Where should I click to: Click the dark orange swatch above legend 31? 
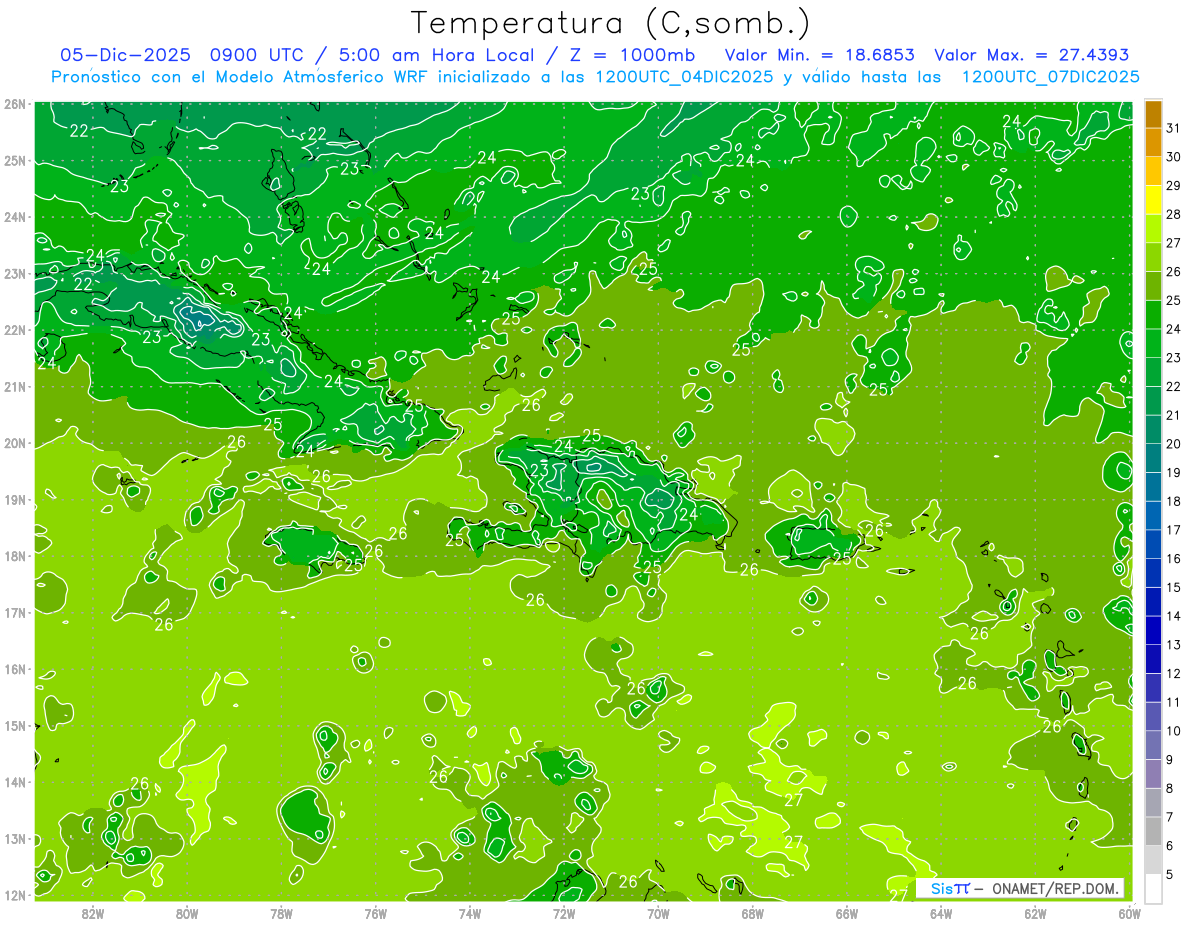coord(1153,113)
